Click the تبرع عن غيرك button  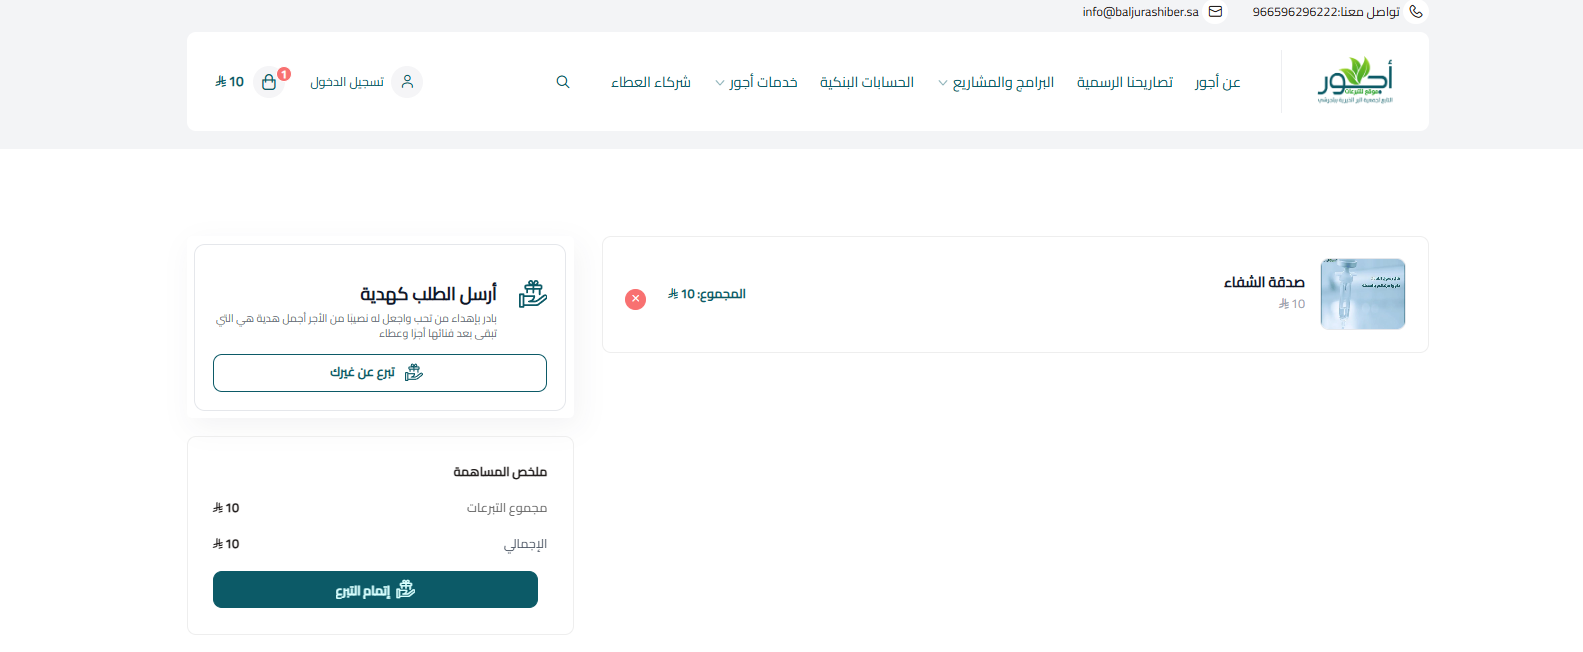coord(380,373)
